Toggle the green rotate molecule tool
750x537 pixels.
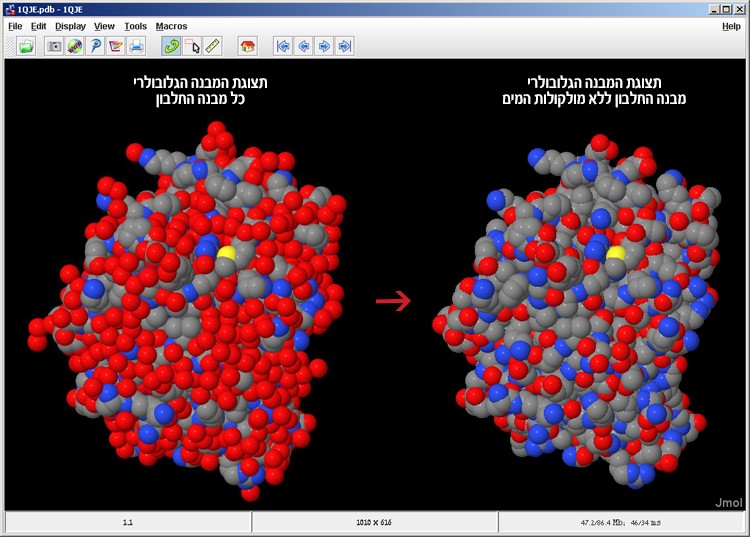[171, 46]
